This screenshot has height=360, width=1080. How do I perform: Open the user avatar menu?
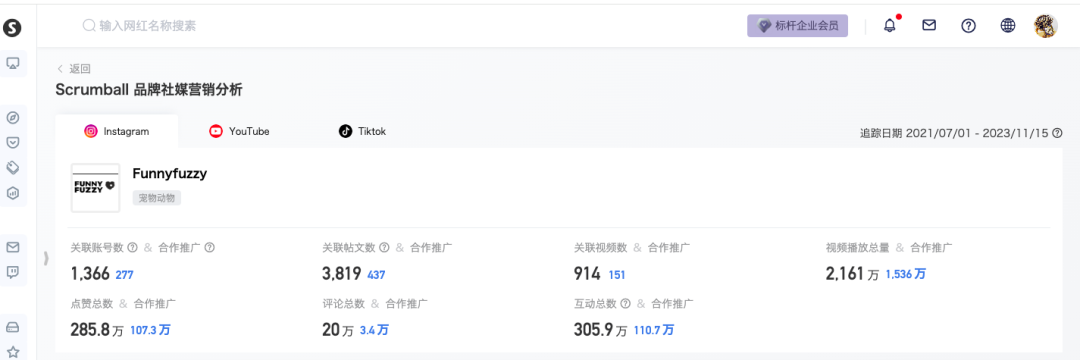click(x=1046, y=26)
